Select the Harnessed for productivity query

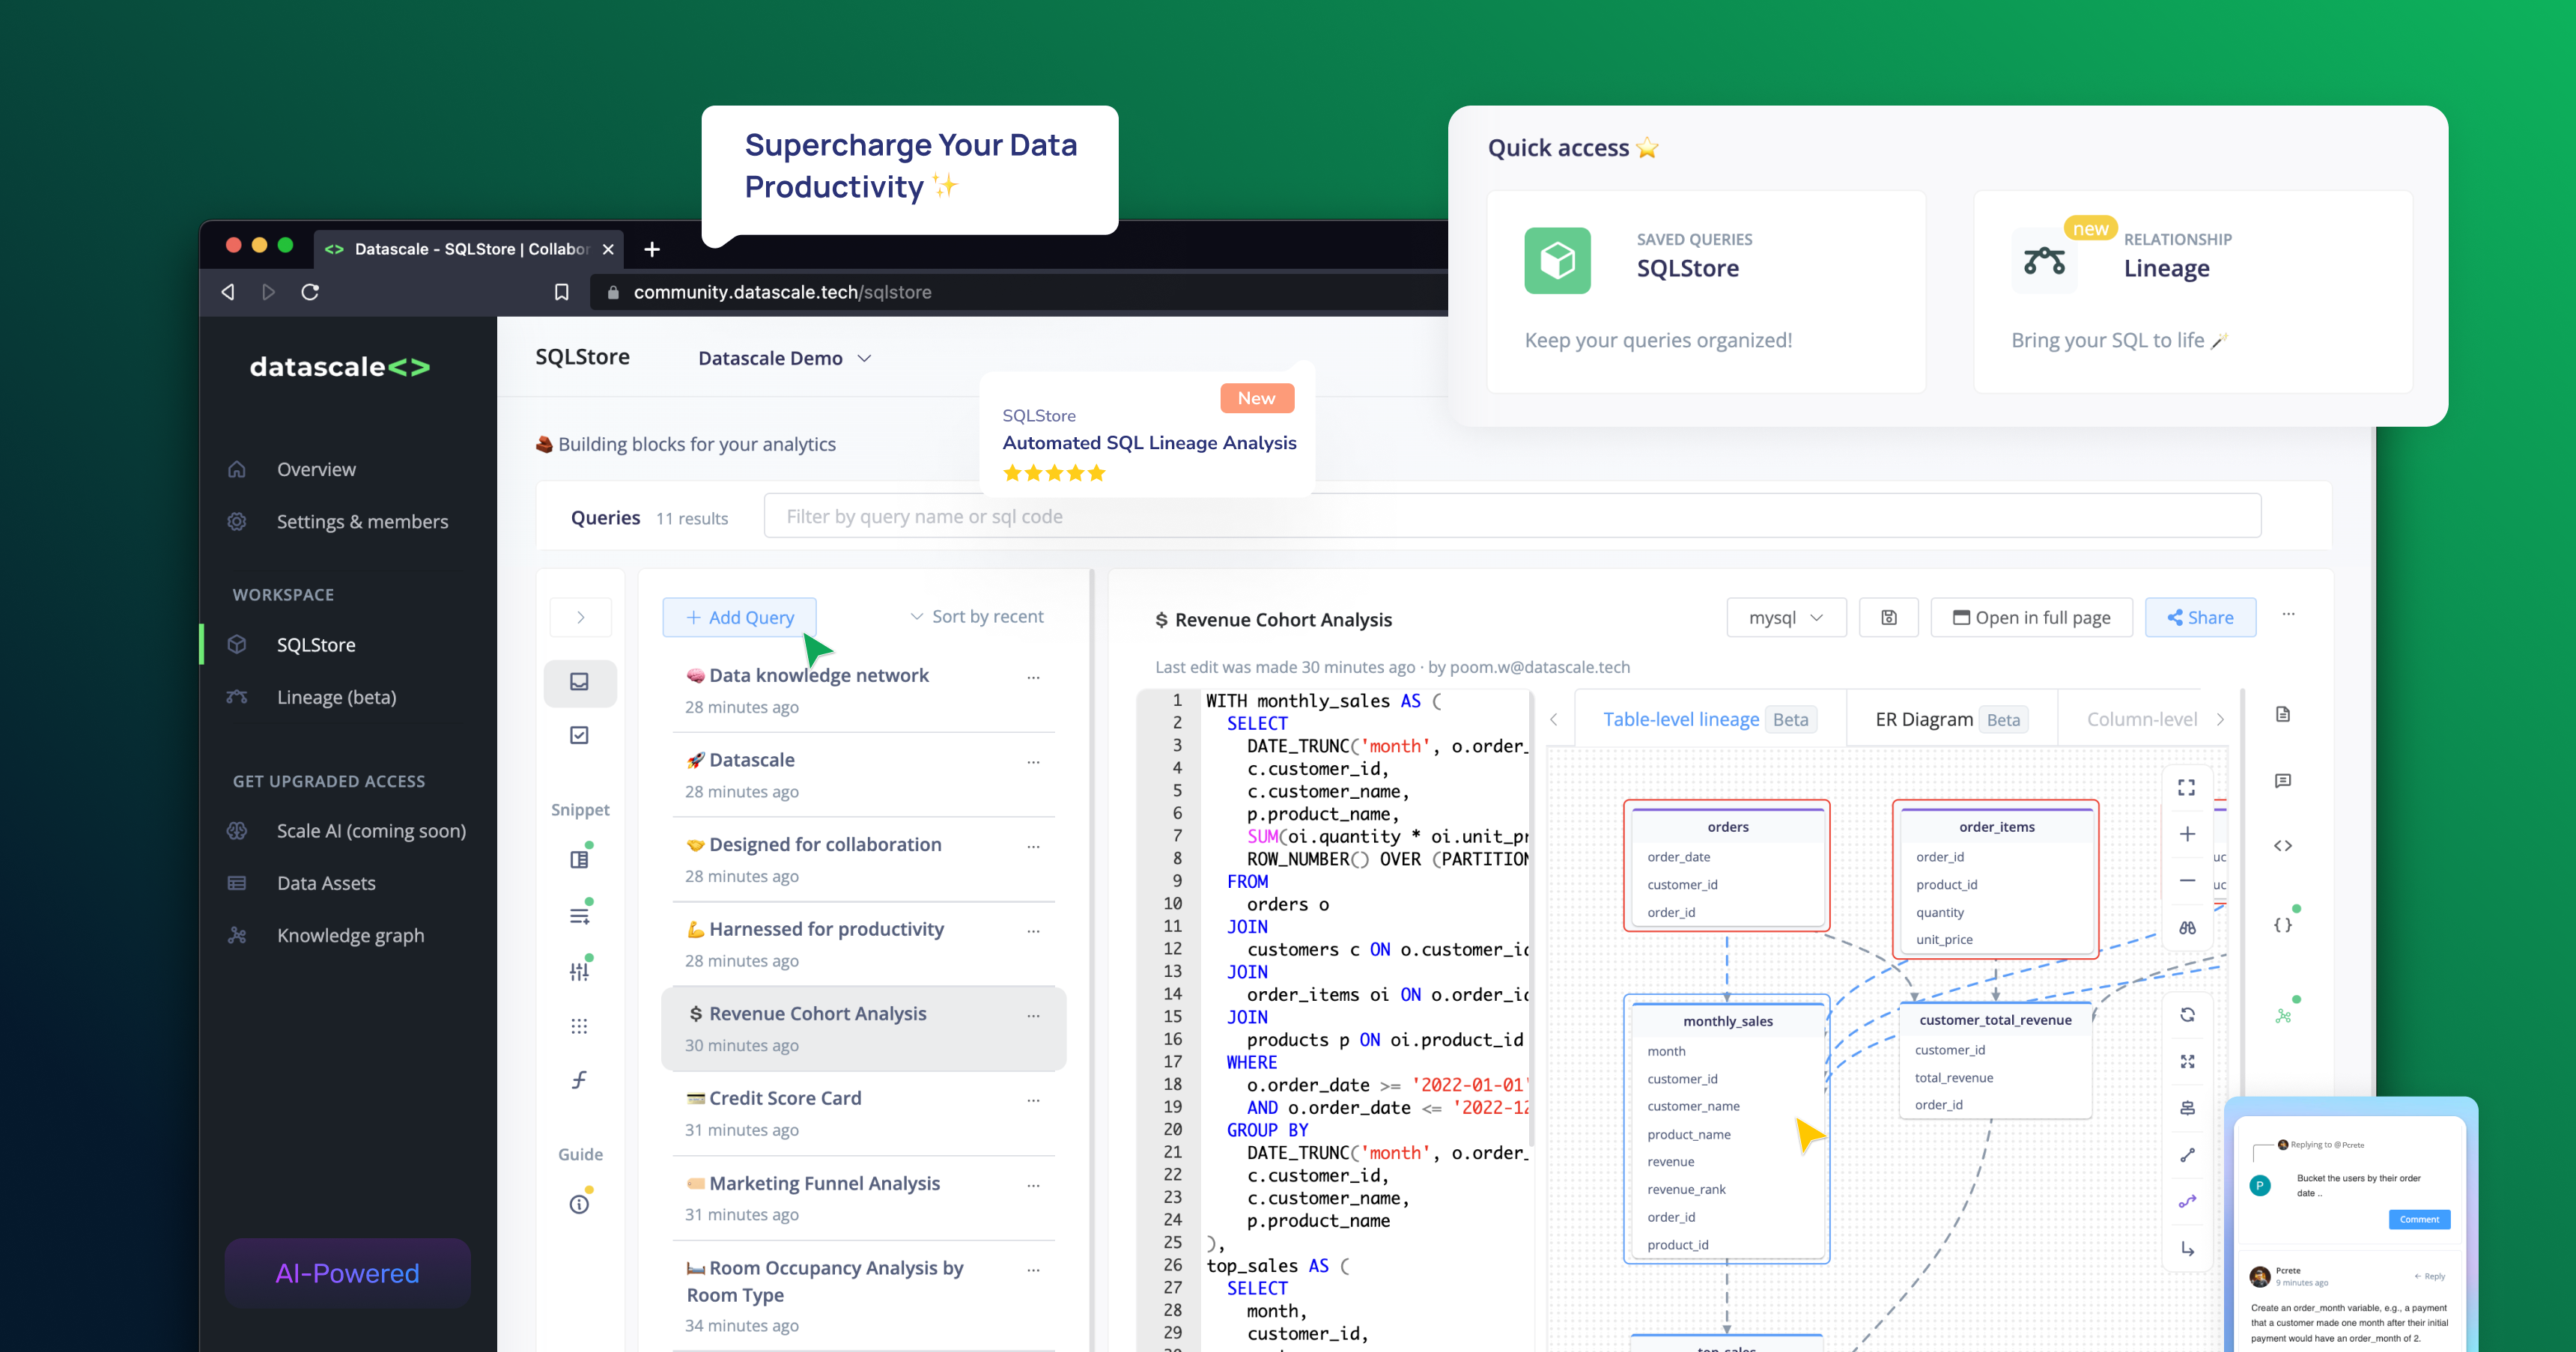[x=863, y=943]
